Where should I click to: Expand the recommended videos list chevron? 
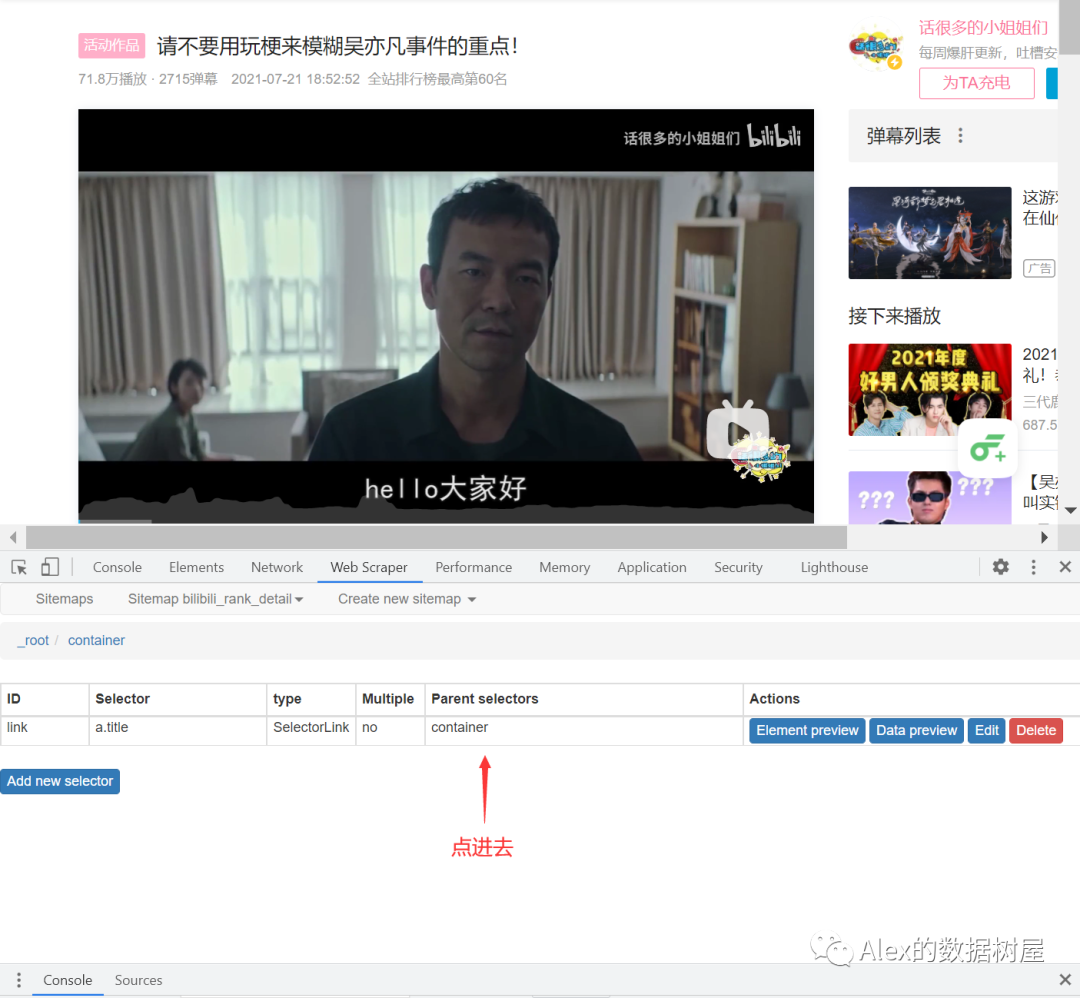pos(1069,510)
